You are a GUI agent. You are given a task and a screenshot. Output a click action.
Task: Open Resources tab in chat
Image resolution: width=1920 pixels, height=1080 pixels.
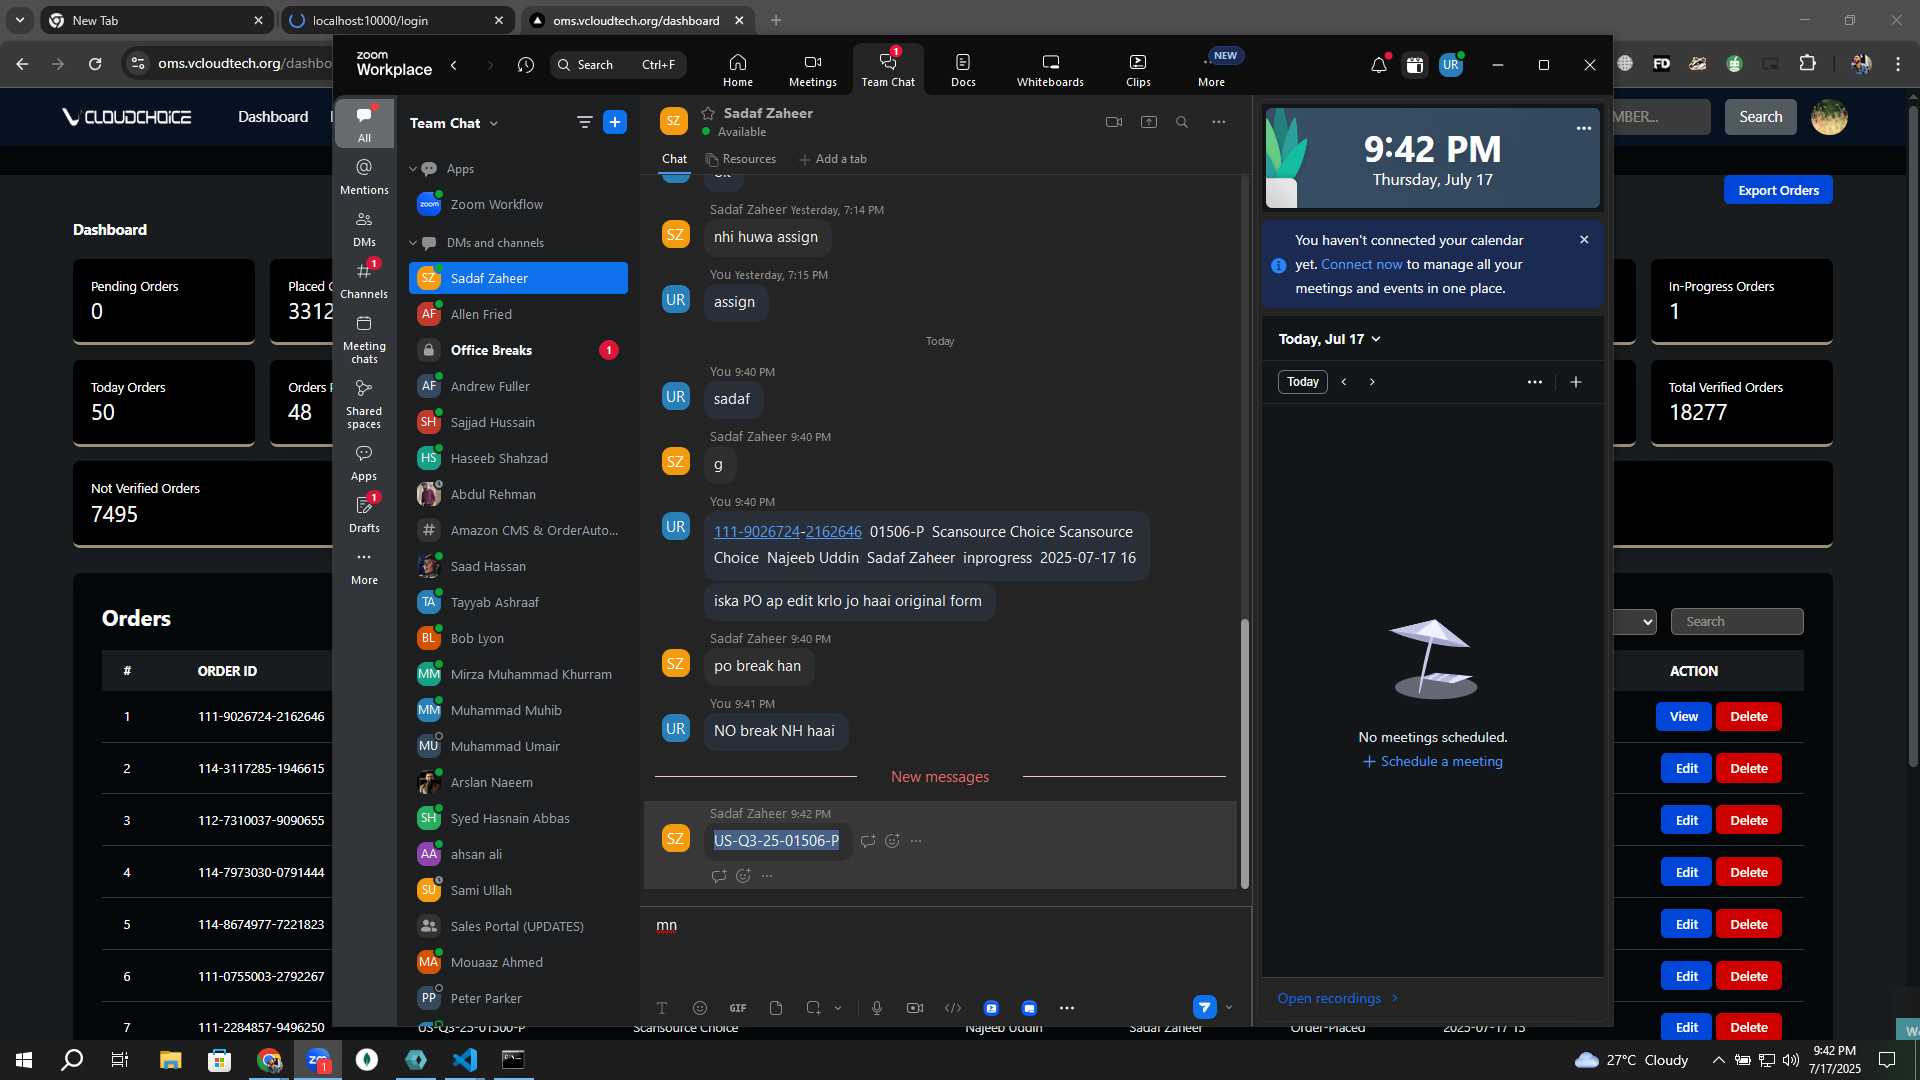tap(740, 159)
